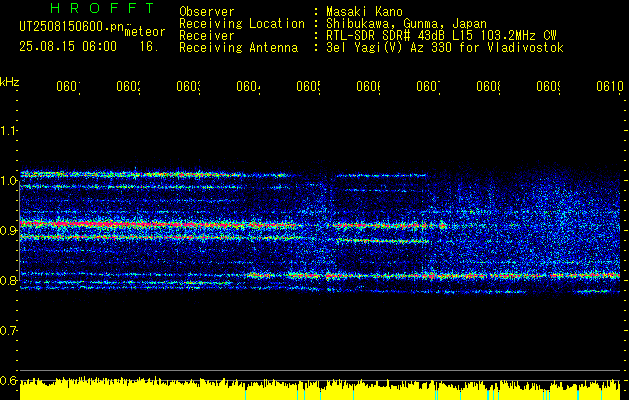Click the date 25.08.15 06:00 text

tap(68, 47)
